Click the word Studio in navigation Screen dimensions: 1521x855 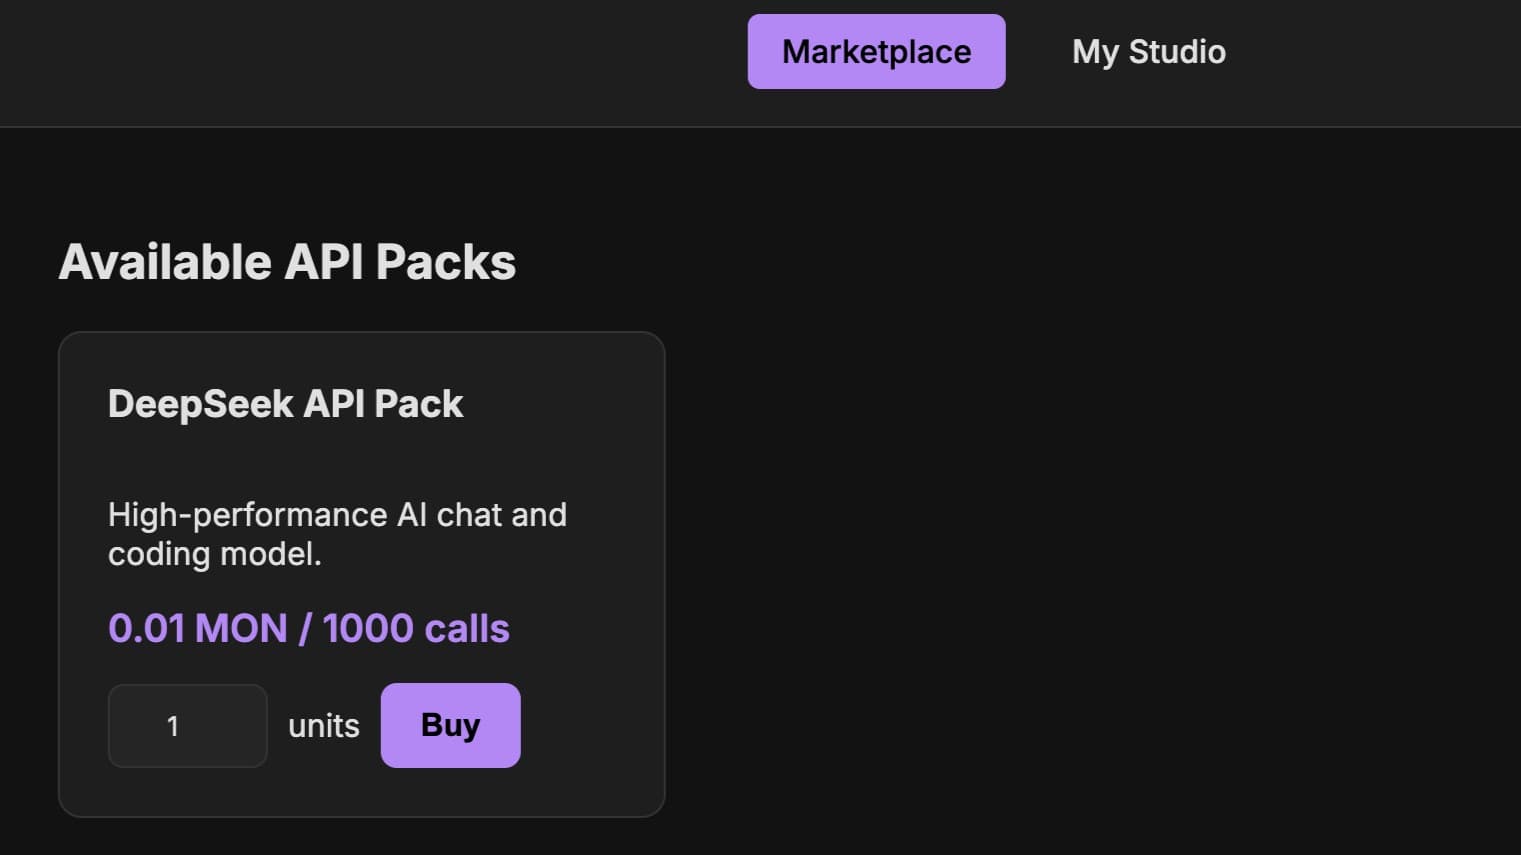[x=1176, y=52]
